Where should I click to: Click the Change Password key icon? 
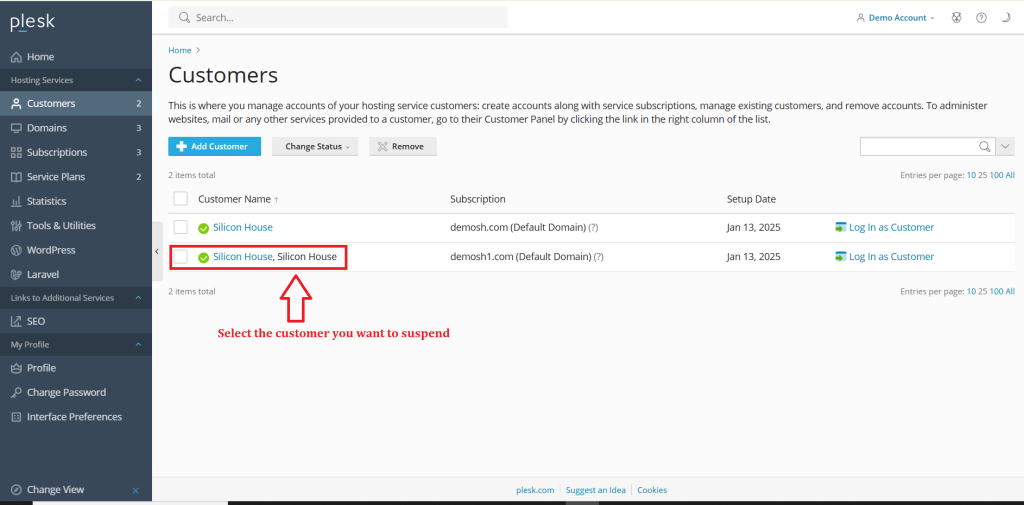16,393
